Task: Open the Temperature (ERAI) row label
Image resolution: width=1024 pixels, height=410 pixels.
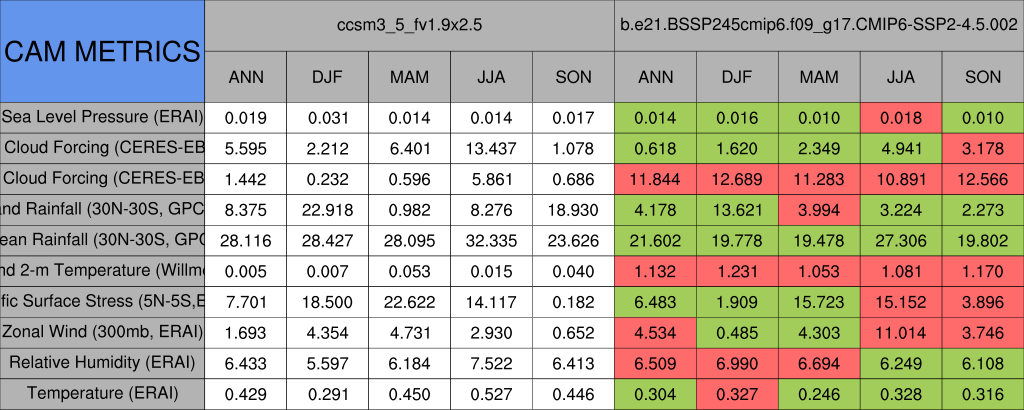Action: click(x=102, y=393)
